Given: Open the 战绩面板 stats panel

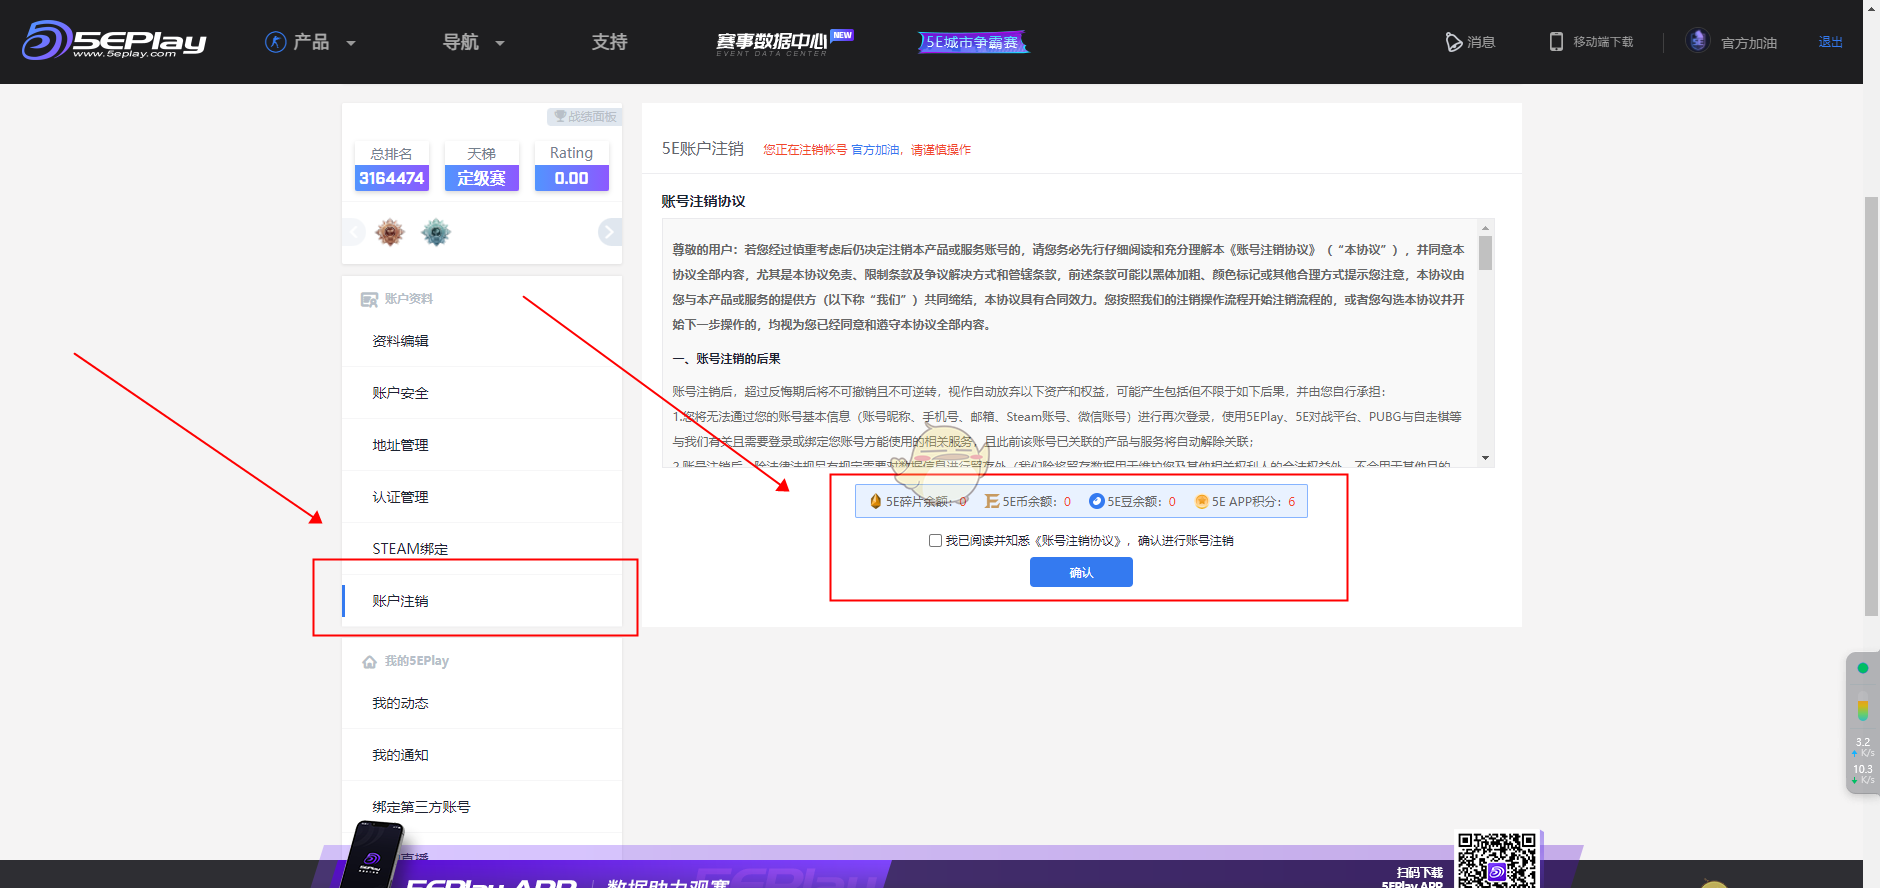Looking at the screenshot, I should point(585,116).
